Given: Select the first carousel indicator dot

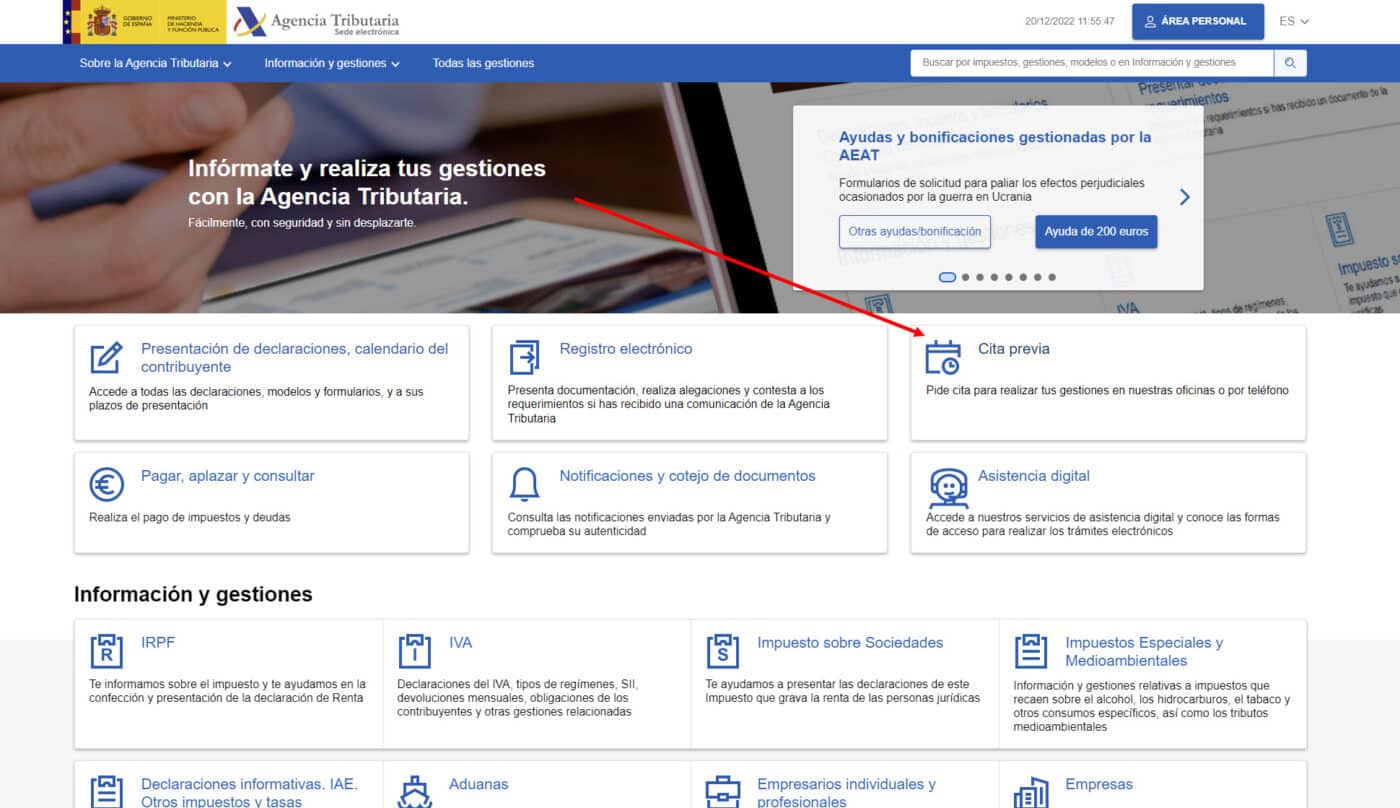Looking at the screenshot, I should point(947,277).
